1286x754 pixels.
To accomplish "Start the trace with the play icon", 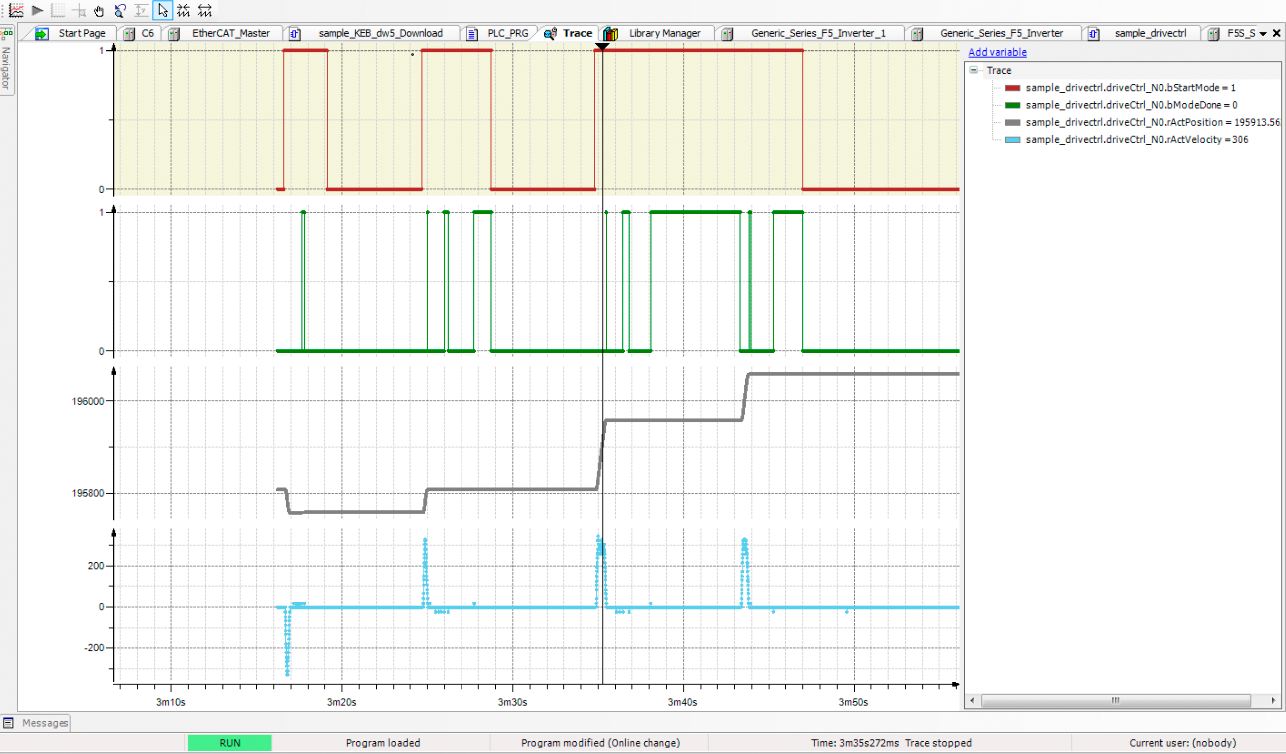I will click(x=38, y=10).
